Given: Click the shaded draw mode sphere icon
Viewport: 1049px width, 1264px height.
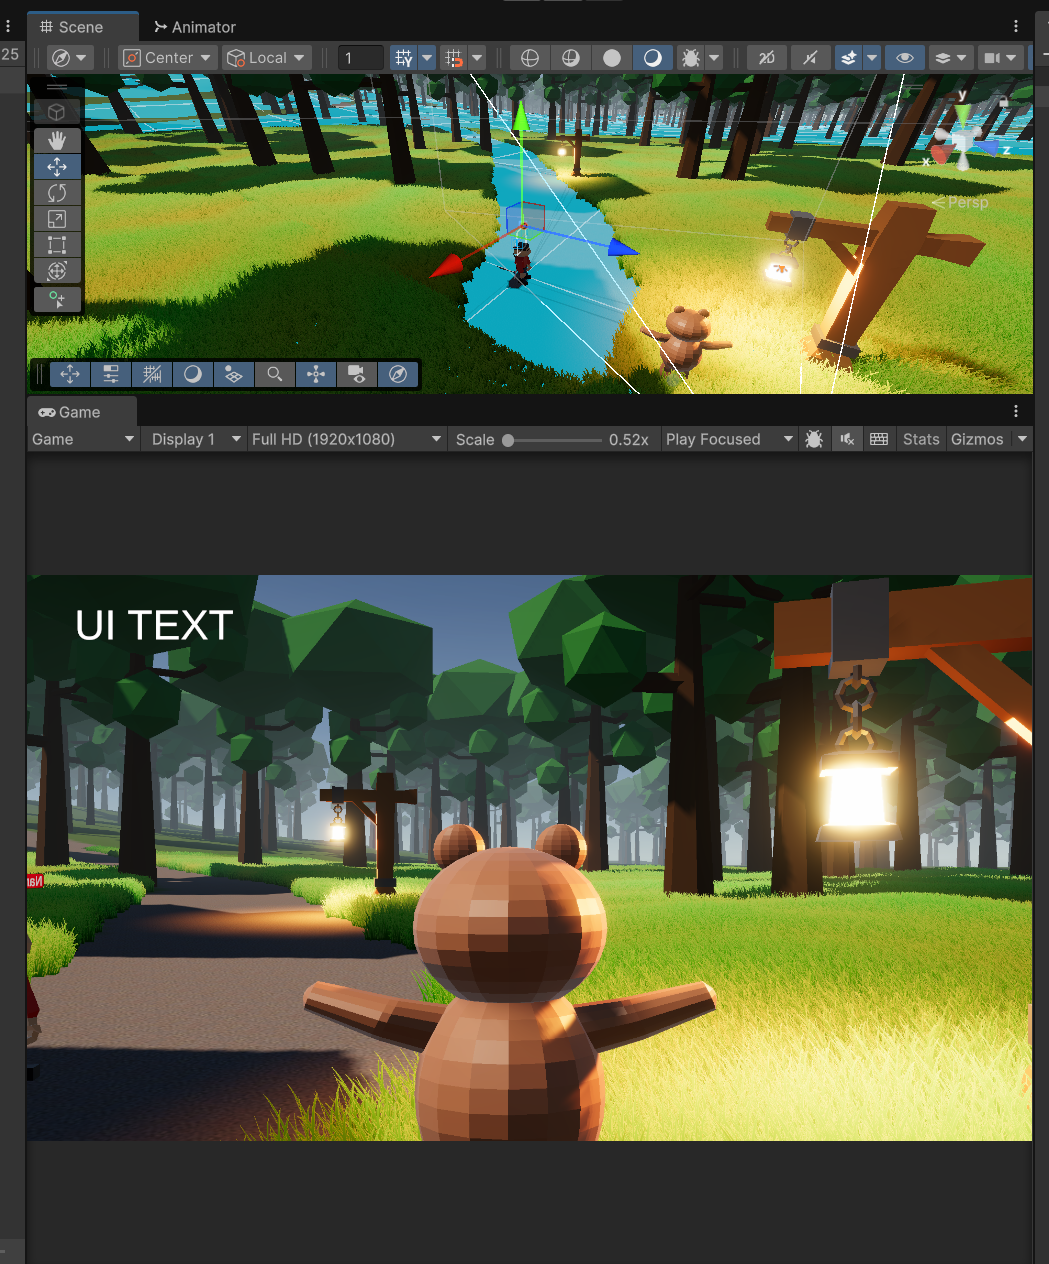Looking at the screenshot, I should pos(612,58).
